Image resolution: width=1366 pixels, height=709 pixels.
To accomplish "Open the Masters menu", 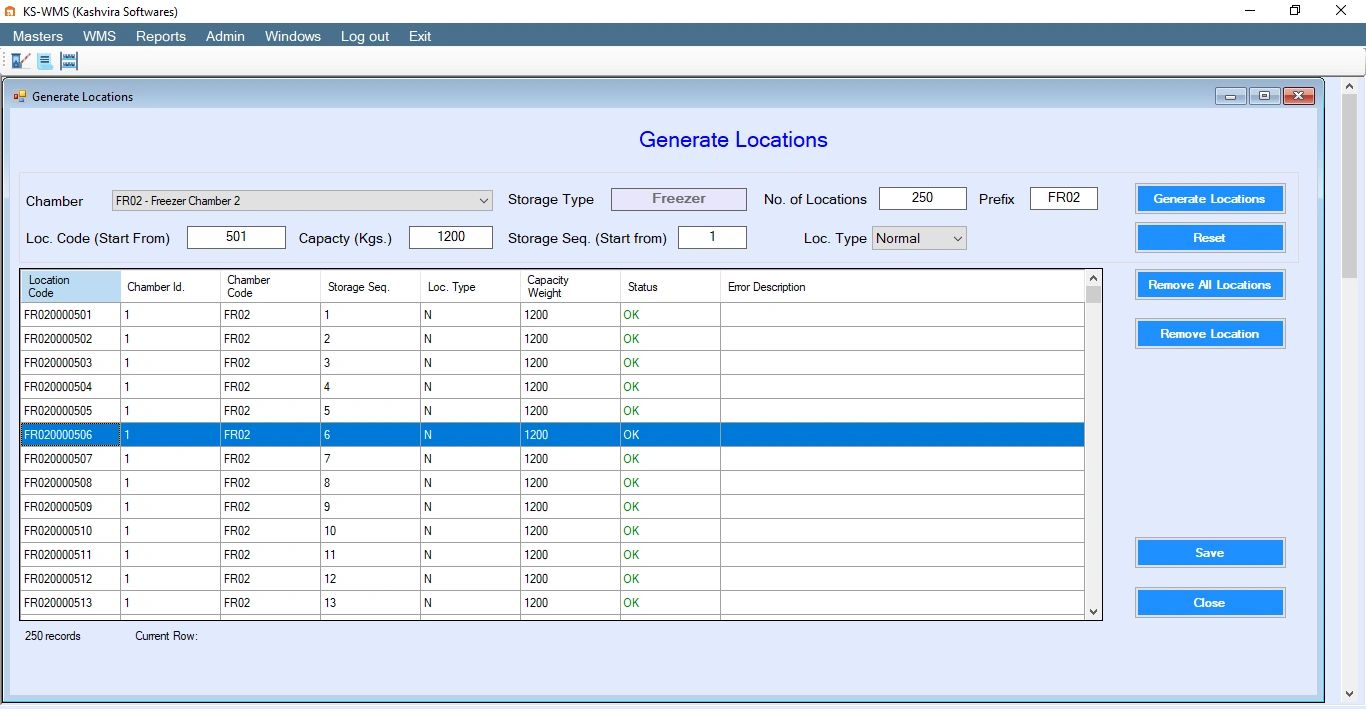I will click(37, 36).
